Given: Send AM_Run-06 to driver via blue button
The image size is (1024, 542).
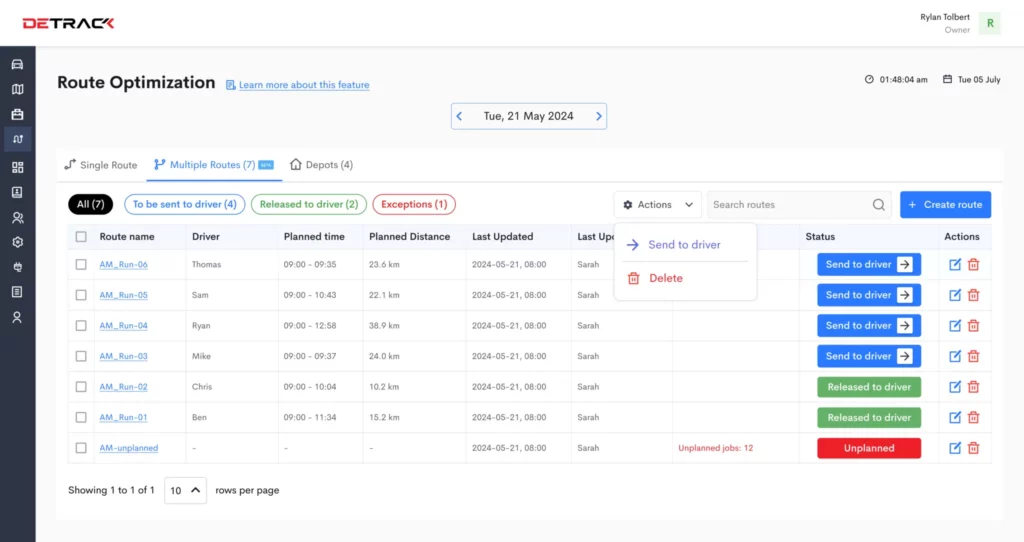Looking at the screenshot, I should 869,264.
